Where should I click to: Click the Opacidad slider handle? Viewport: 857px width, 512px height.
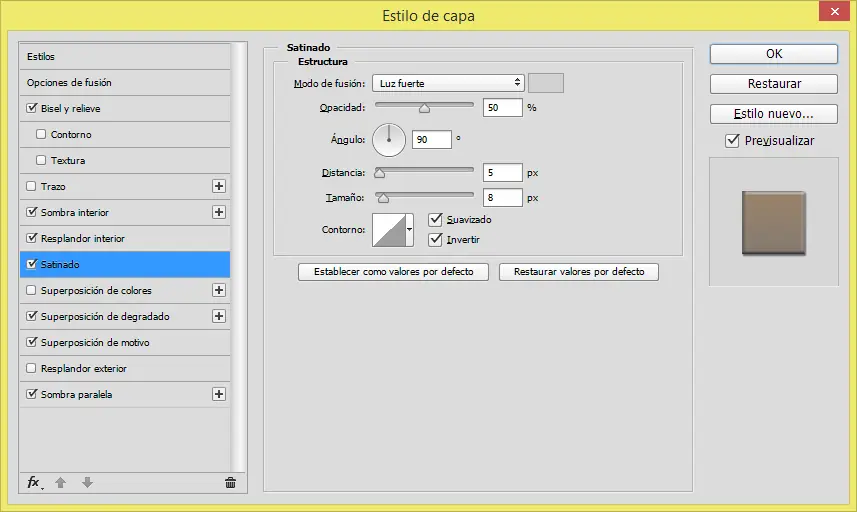coord(424,108)
